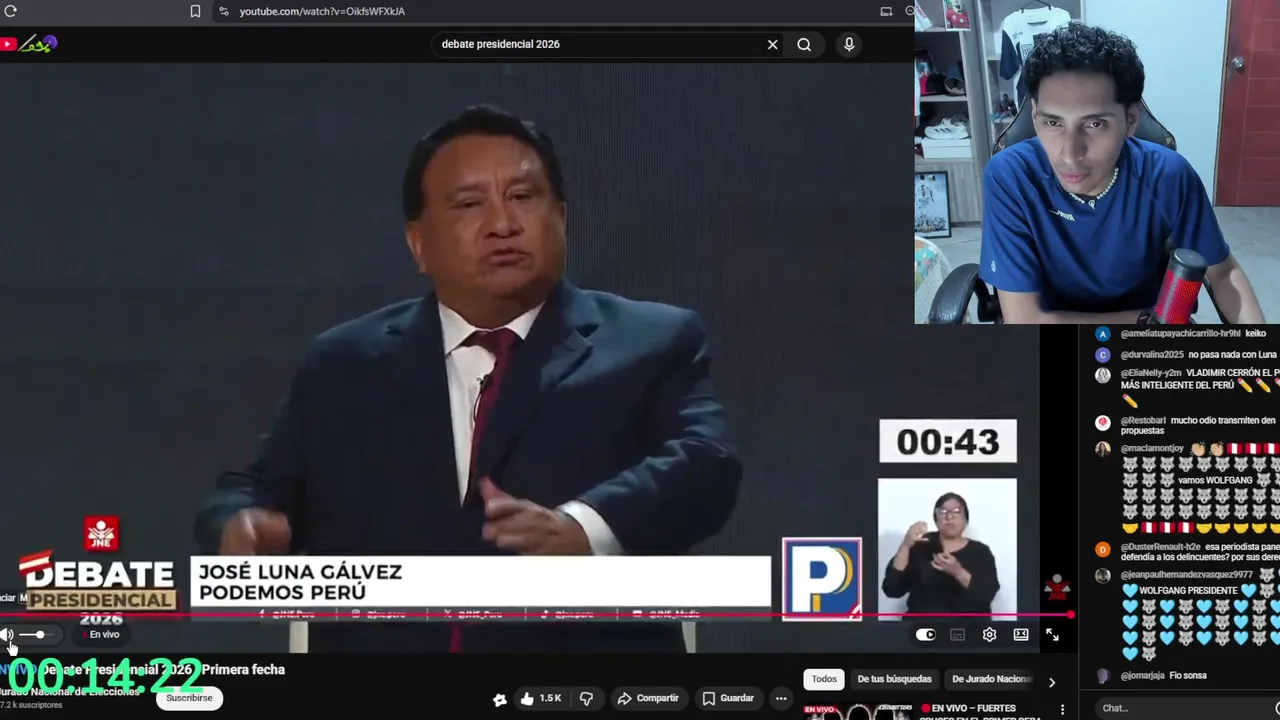The height and width of the screenshot is (720, 1280).
Task: Jump to live with the En vivo indicator
Action: click(101, 634)
